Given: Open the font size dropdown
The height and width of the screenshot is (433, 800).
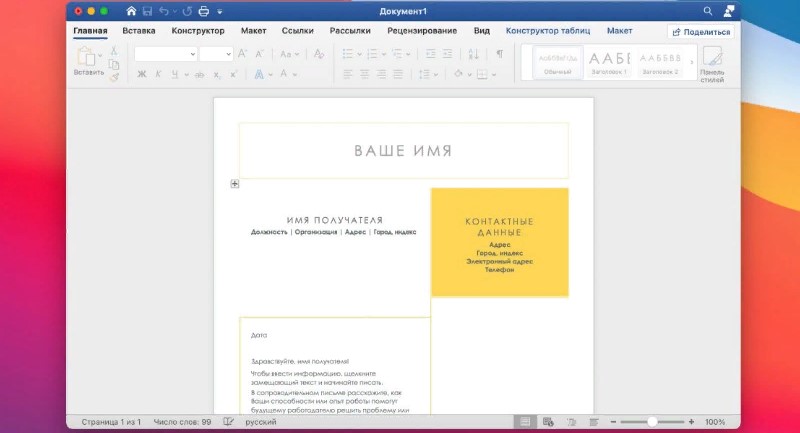Looking at the screenshot, I should coord(215,54).
